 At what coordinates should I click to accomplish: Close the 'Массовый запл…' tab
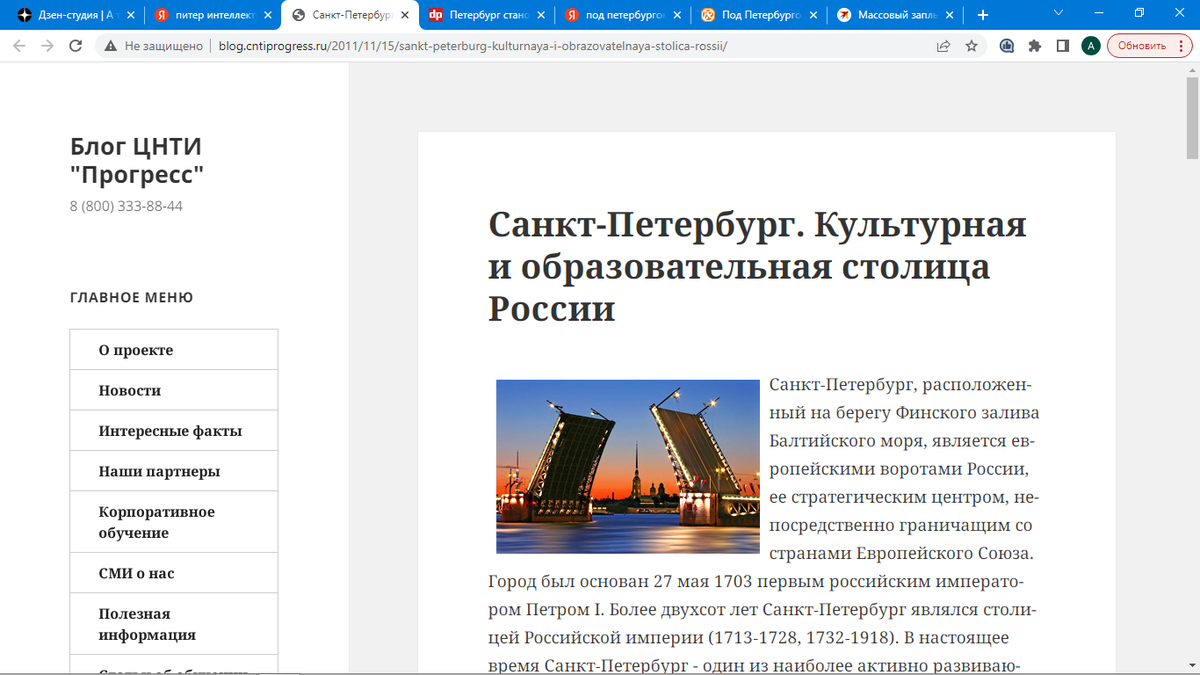pyautogui.click(x=951, y=15)
